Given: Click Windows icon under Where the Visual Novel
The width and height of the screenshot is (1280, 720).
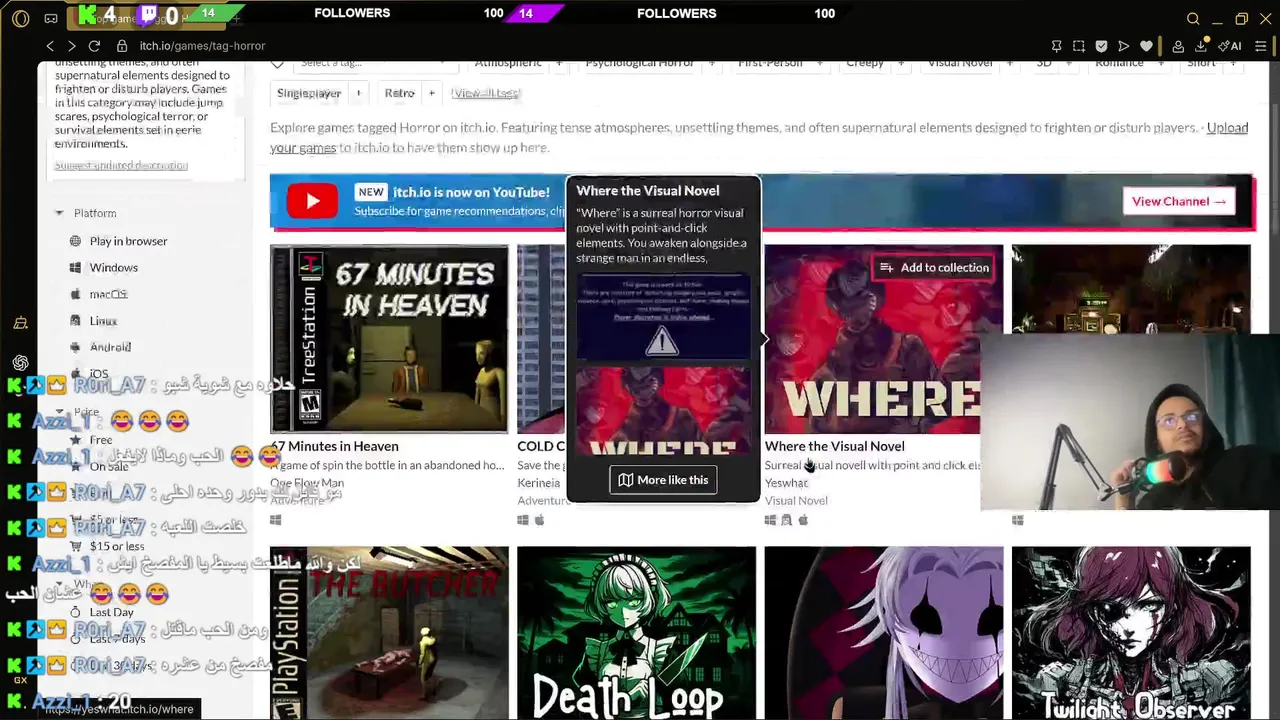Looking at the screenshot, I should 770,520.
